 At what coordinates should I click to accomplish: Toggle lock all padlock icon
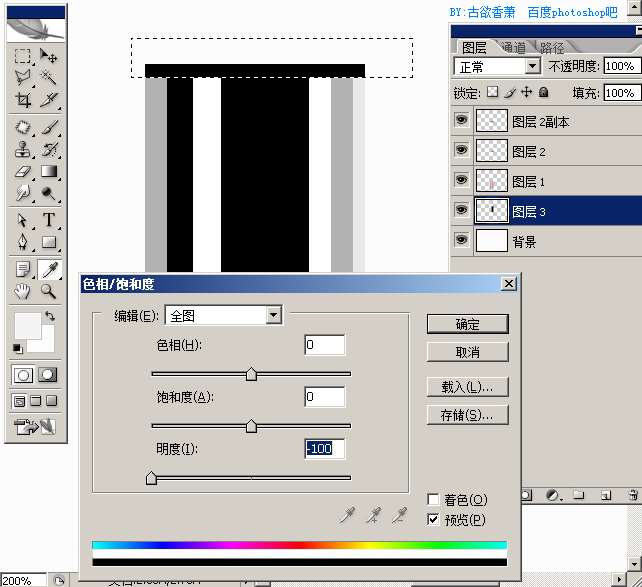[544, 92]
